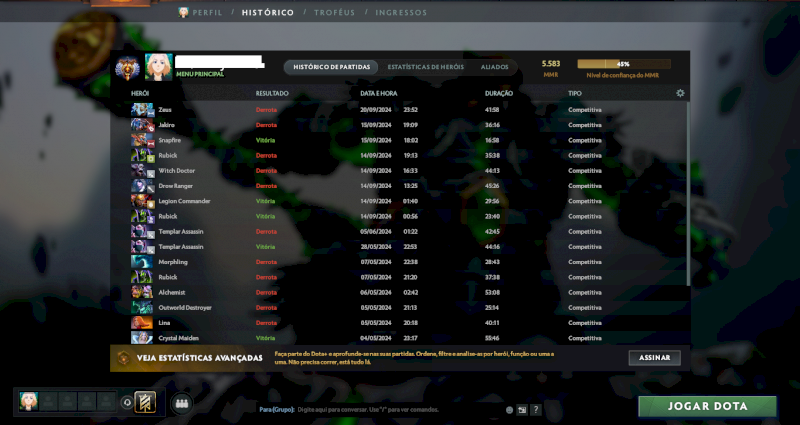The height and width of the screenshot is (425, 800).
Task: Click the Snapfire hero portrait
Action: [142, 140]
